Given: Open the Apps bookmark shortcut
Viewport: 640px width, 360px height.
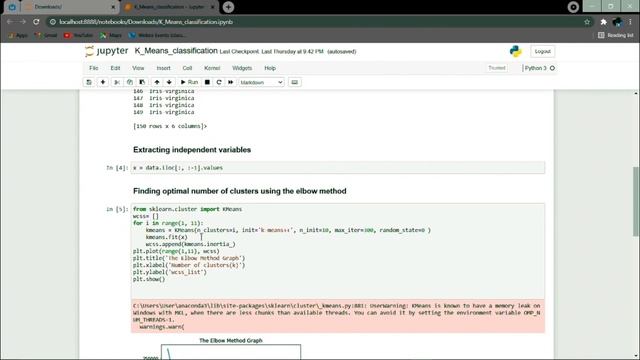Looking at the screenshot, I should pyautogui.click(x=18, y=36).
